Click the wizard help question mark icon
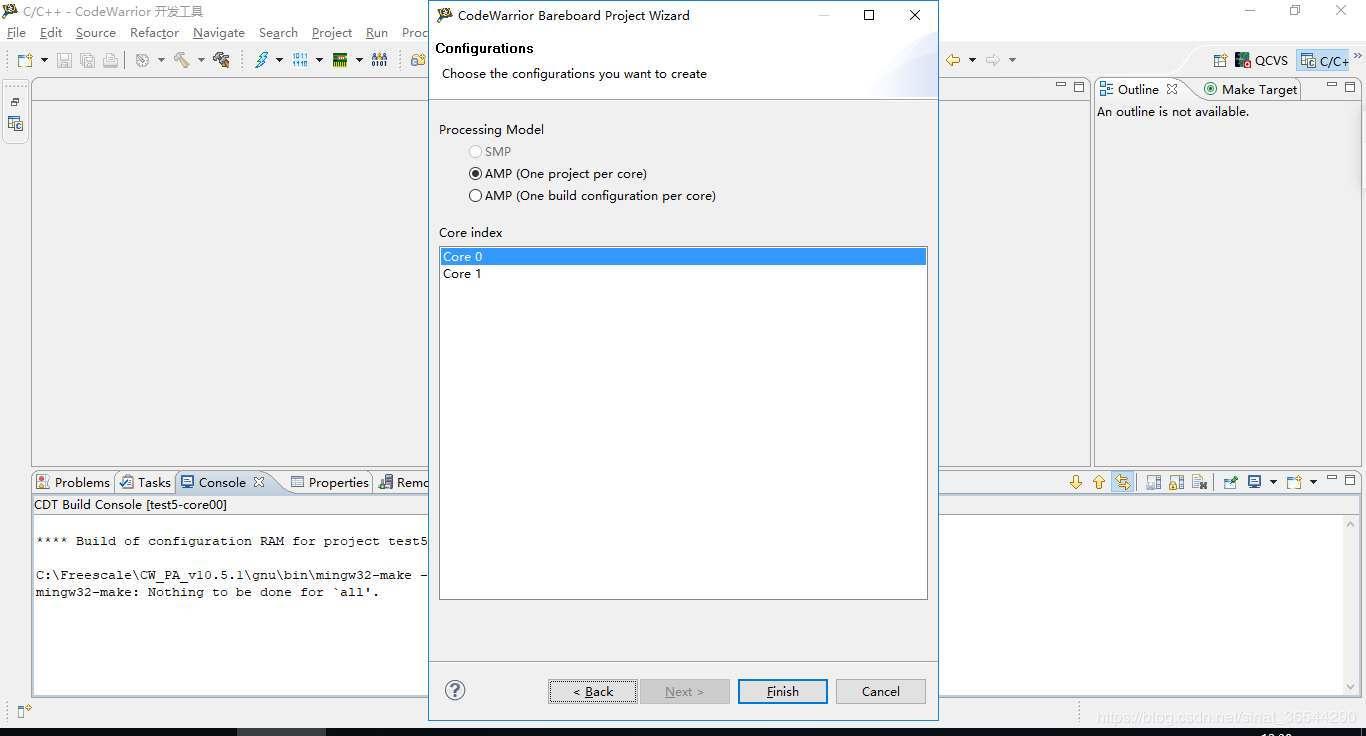 coord(455,690)
